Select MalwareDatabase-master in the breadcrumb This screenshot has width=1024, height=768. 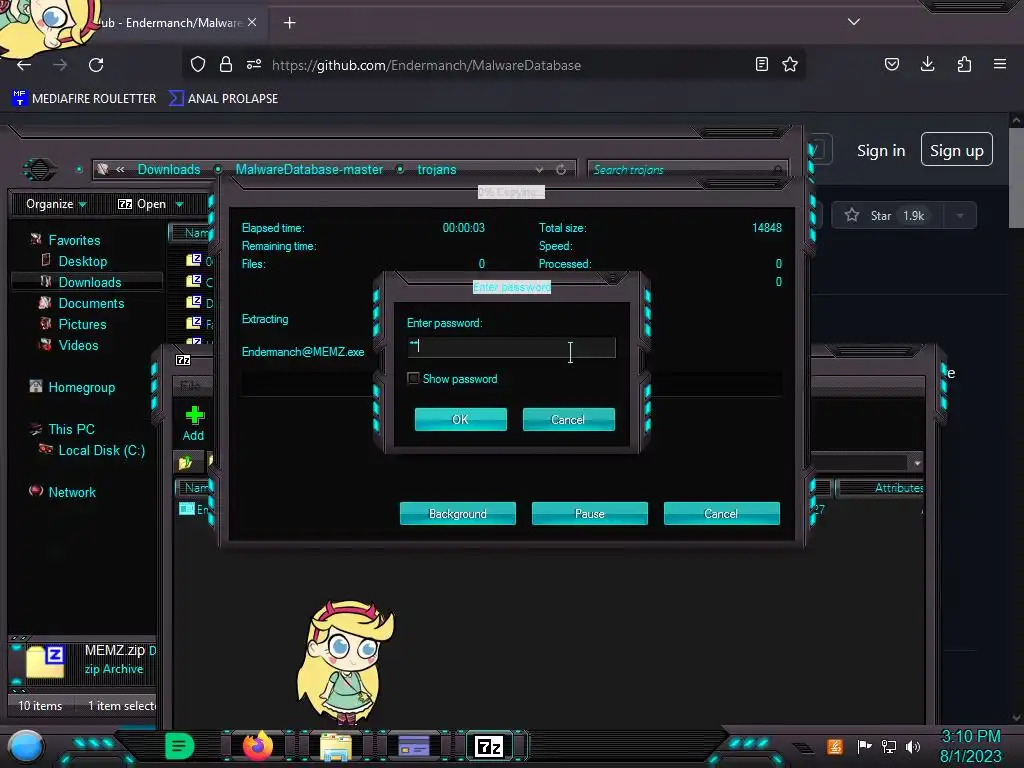[309, 170]
